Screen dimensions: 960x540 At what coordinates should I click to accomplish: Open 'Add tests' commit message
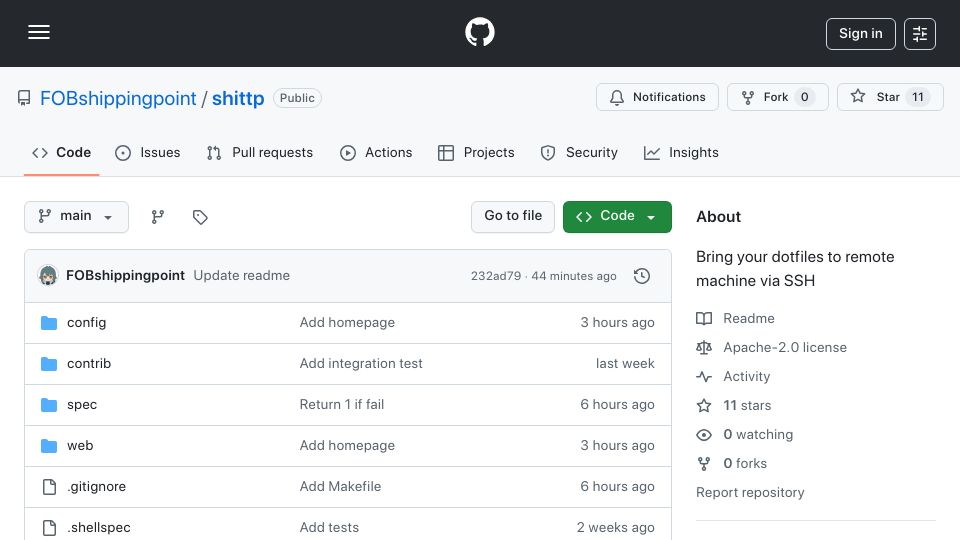tap(329, 528)
